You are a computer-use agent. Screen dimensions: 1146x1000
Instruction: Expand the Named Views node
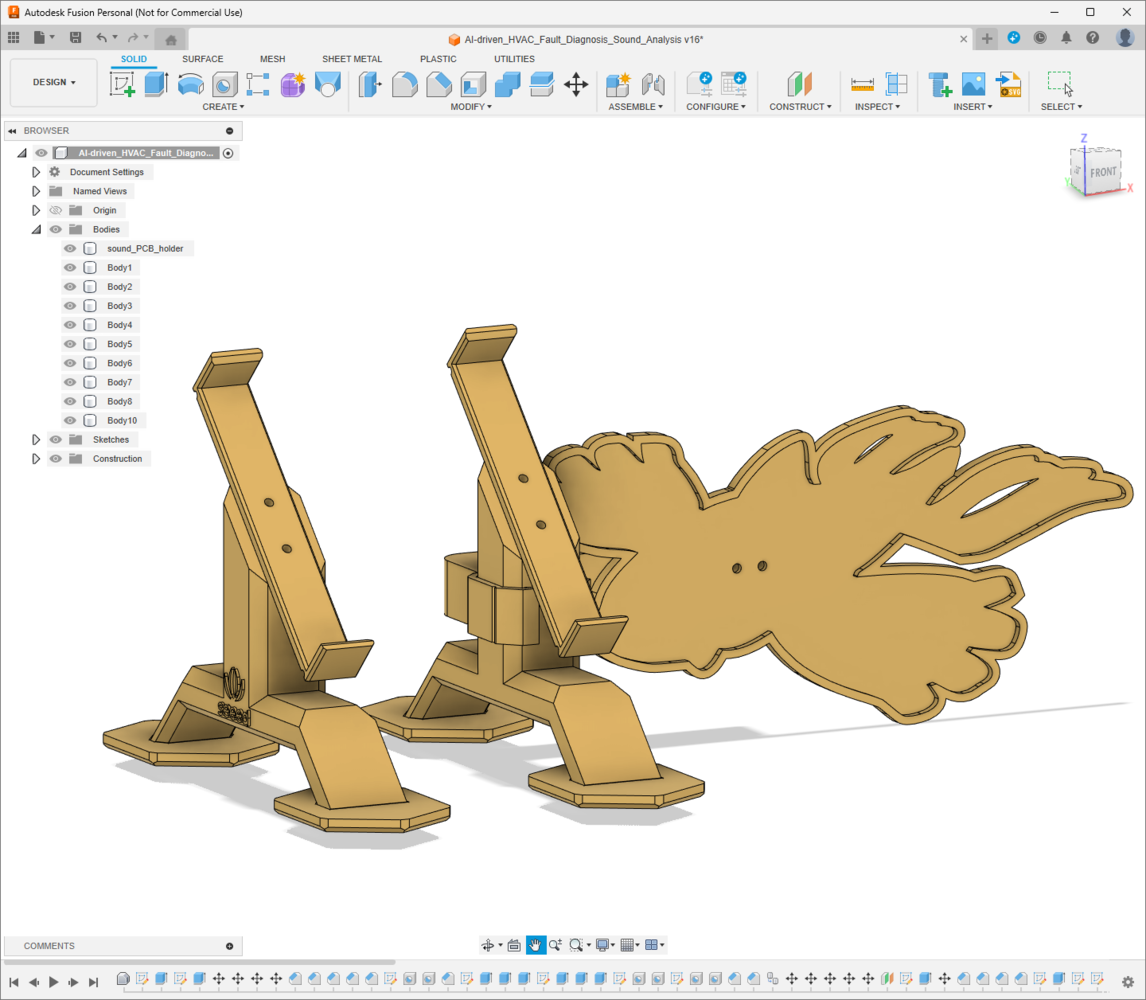pyautogui.click(x=36, y=191)
